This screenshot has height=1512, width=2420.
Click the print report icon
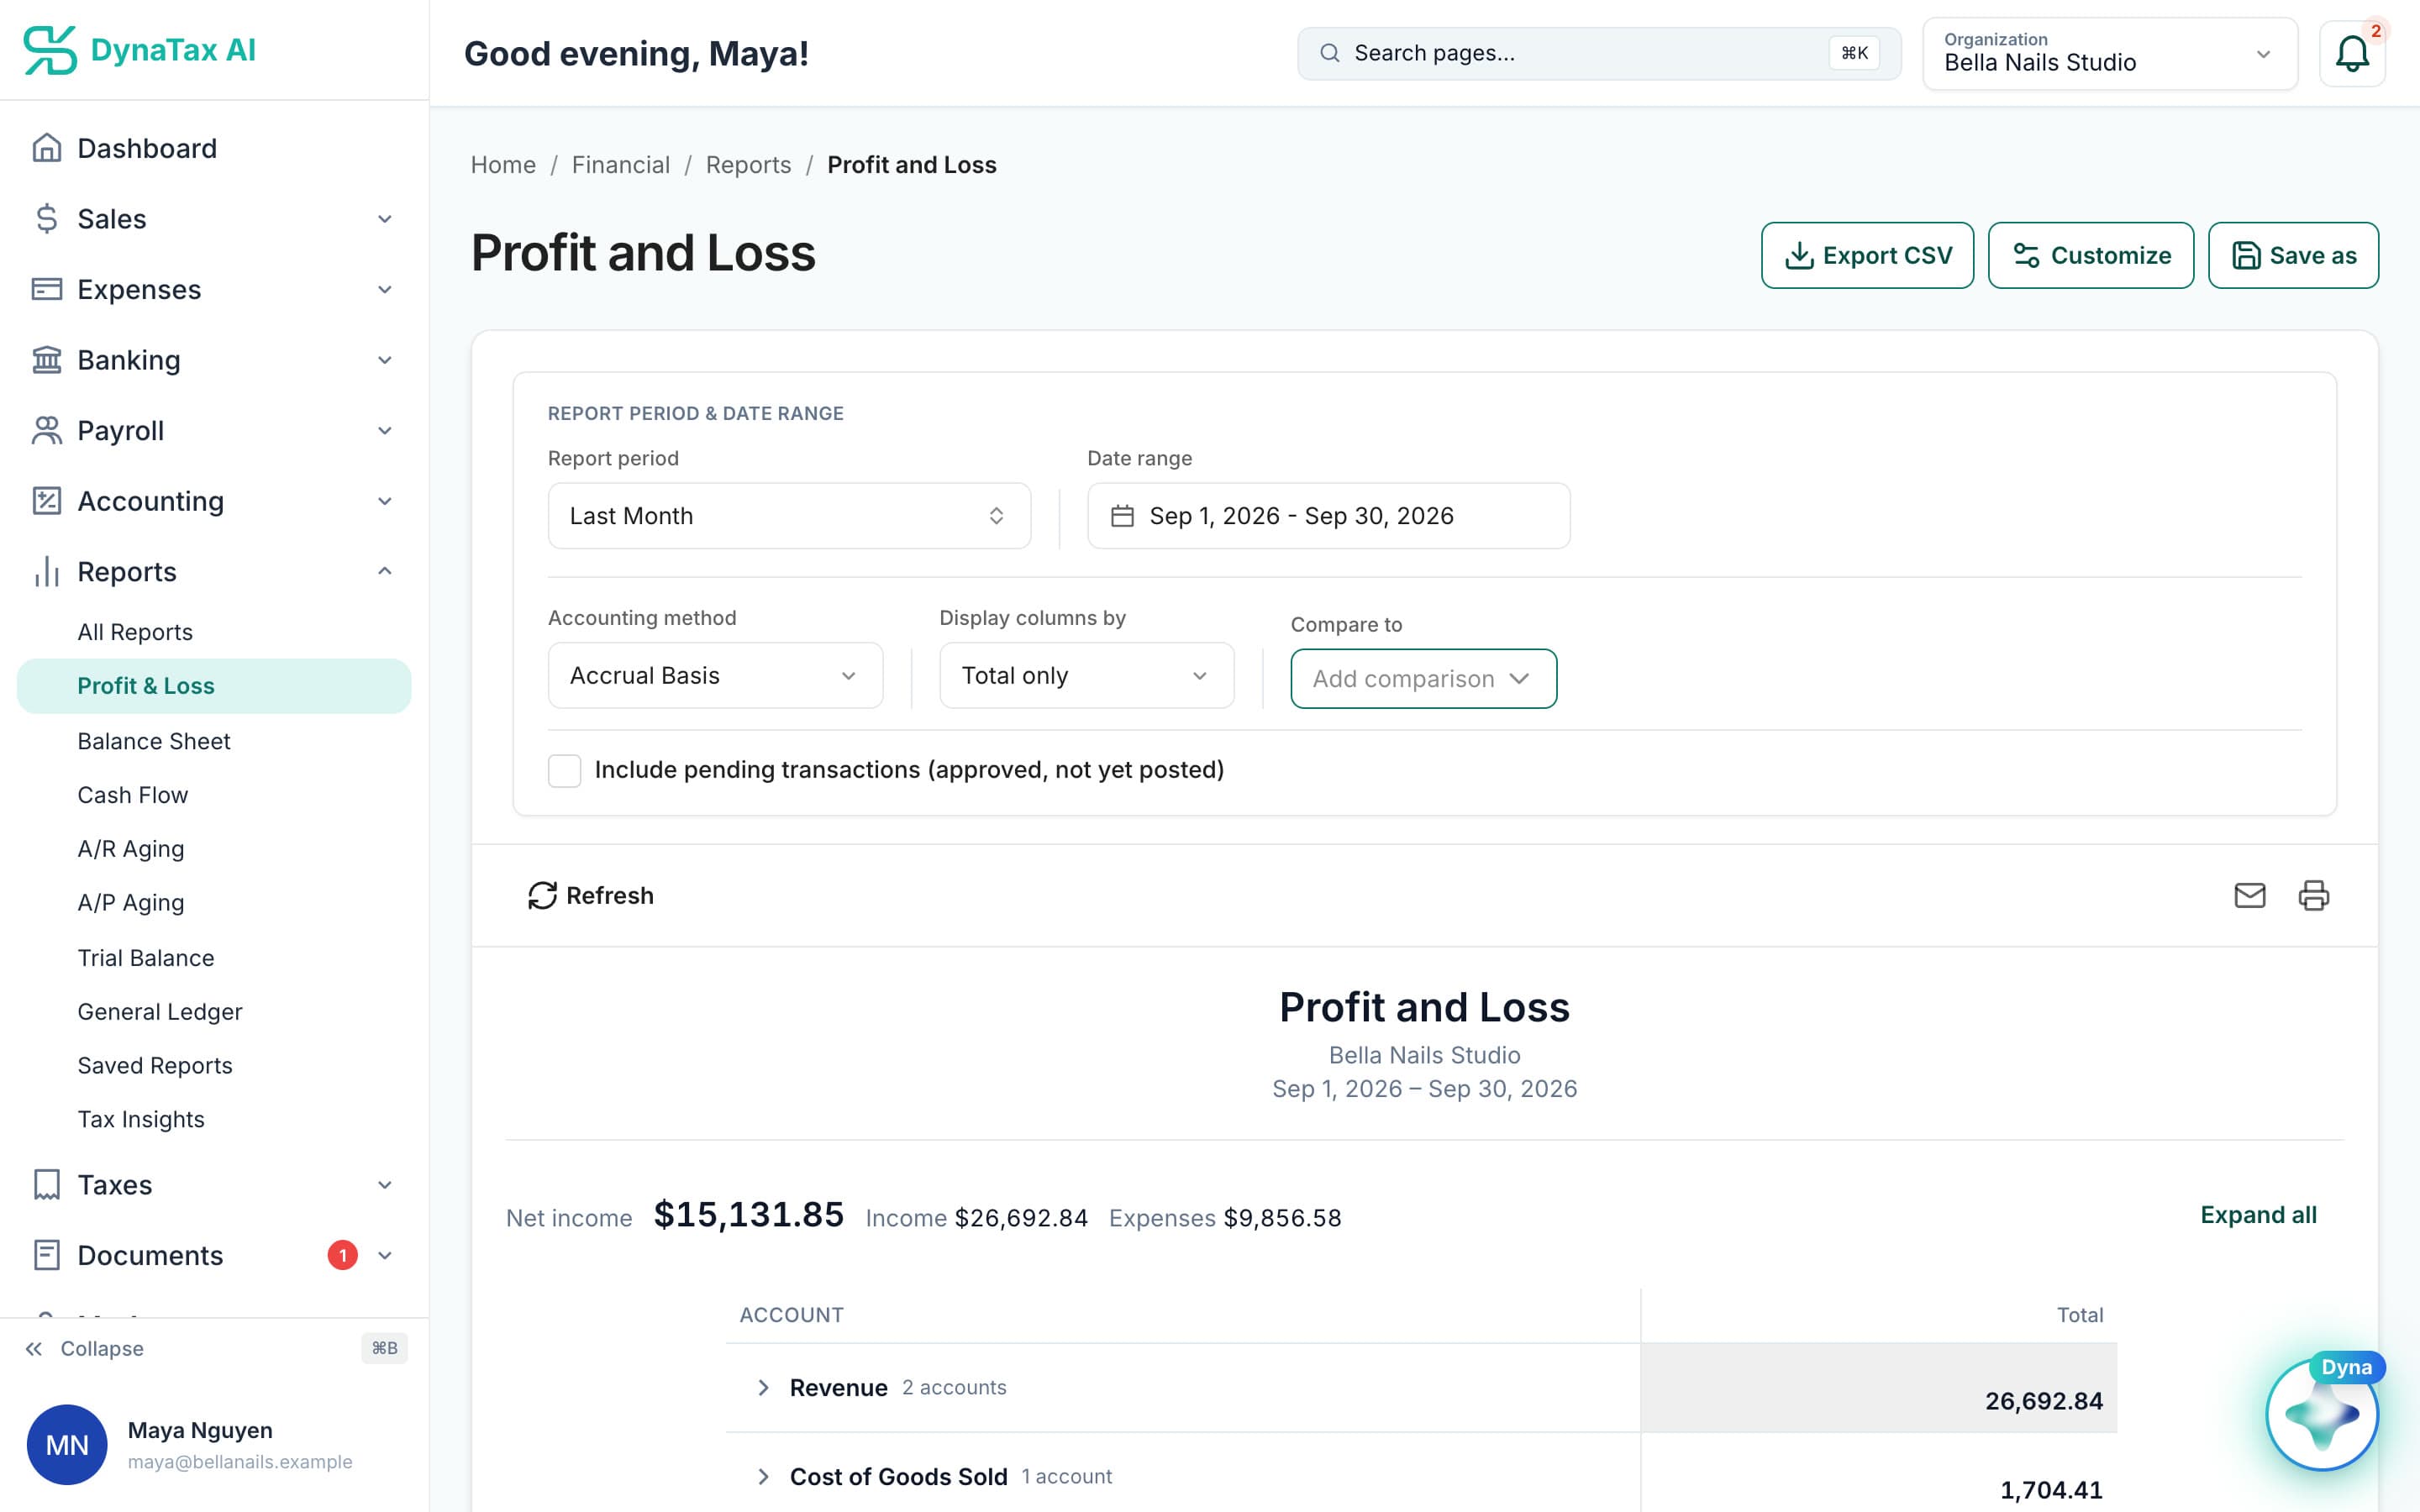coord(2313,895)
